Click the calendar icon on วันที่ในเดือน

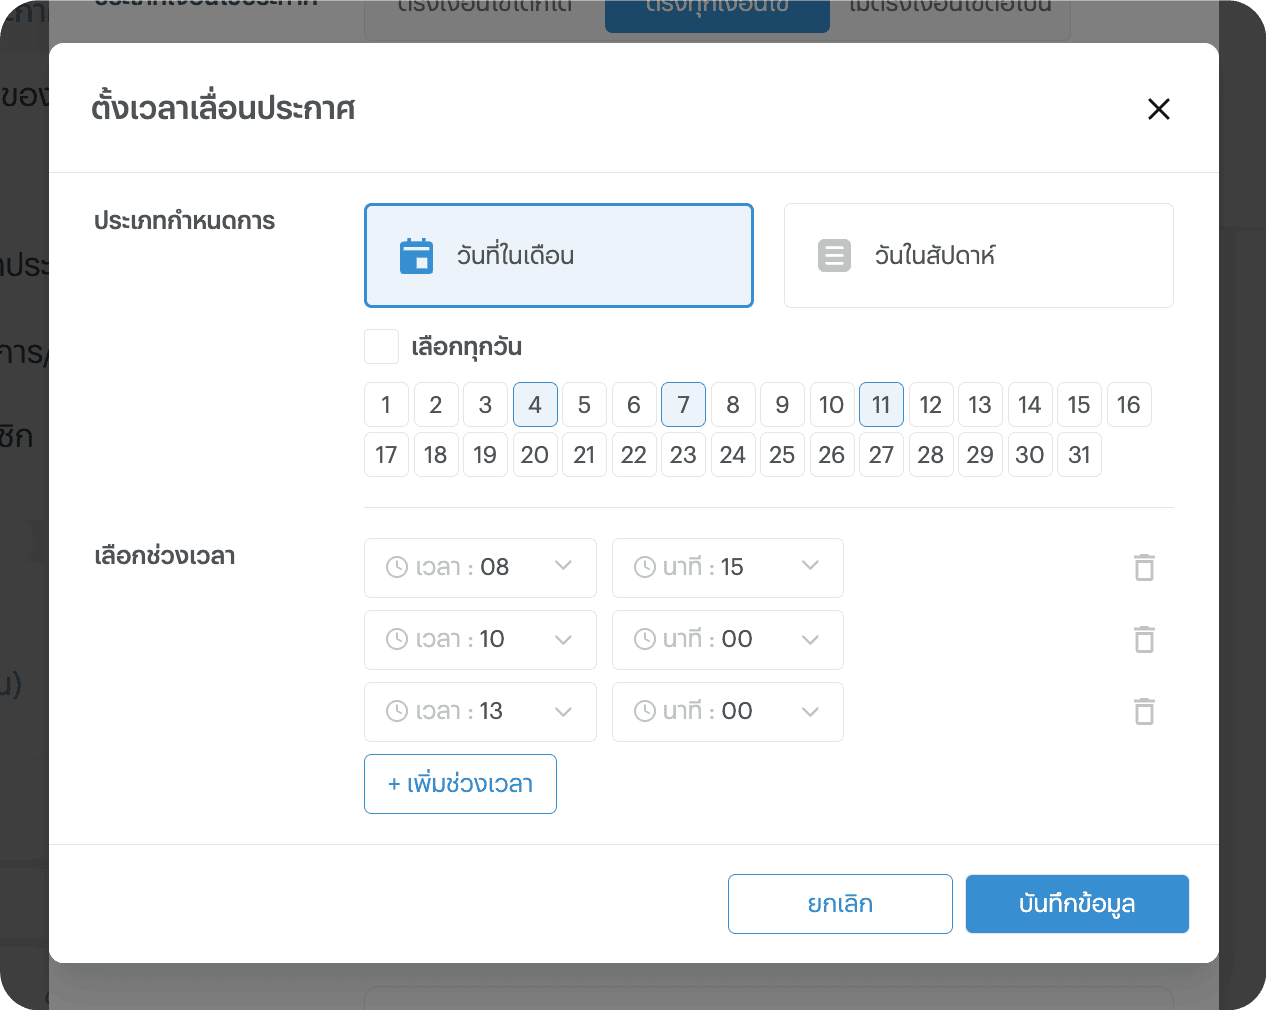coord(417,256)
